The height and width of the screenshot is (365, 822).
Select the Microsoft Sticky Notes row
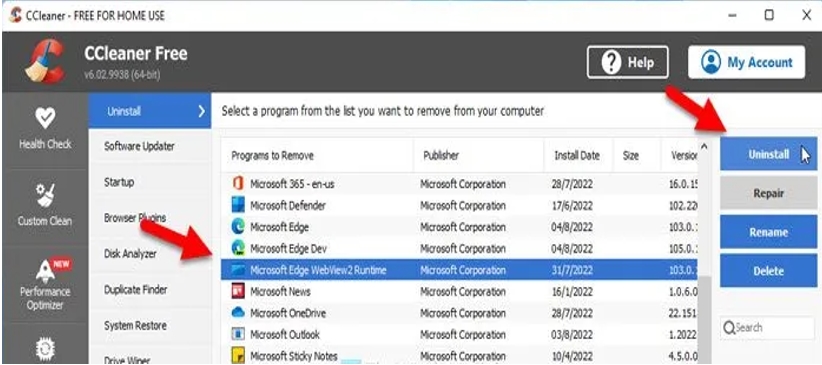(x=459, y=356)
